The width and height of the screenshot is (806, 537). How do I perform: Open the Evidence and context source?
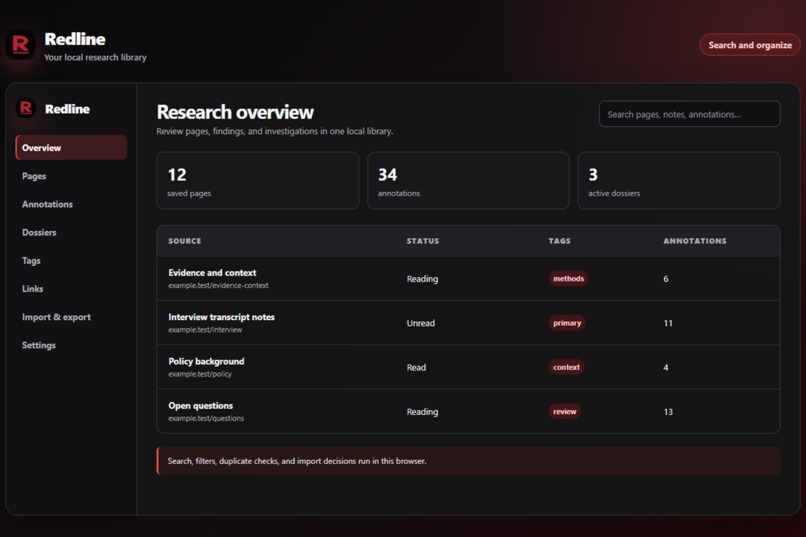point(212,273)
